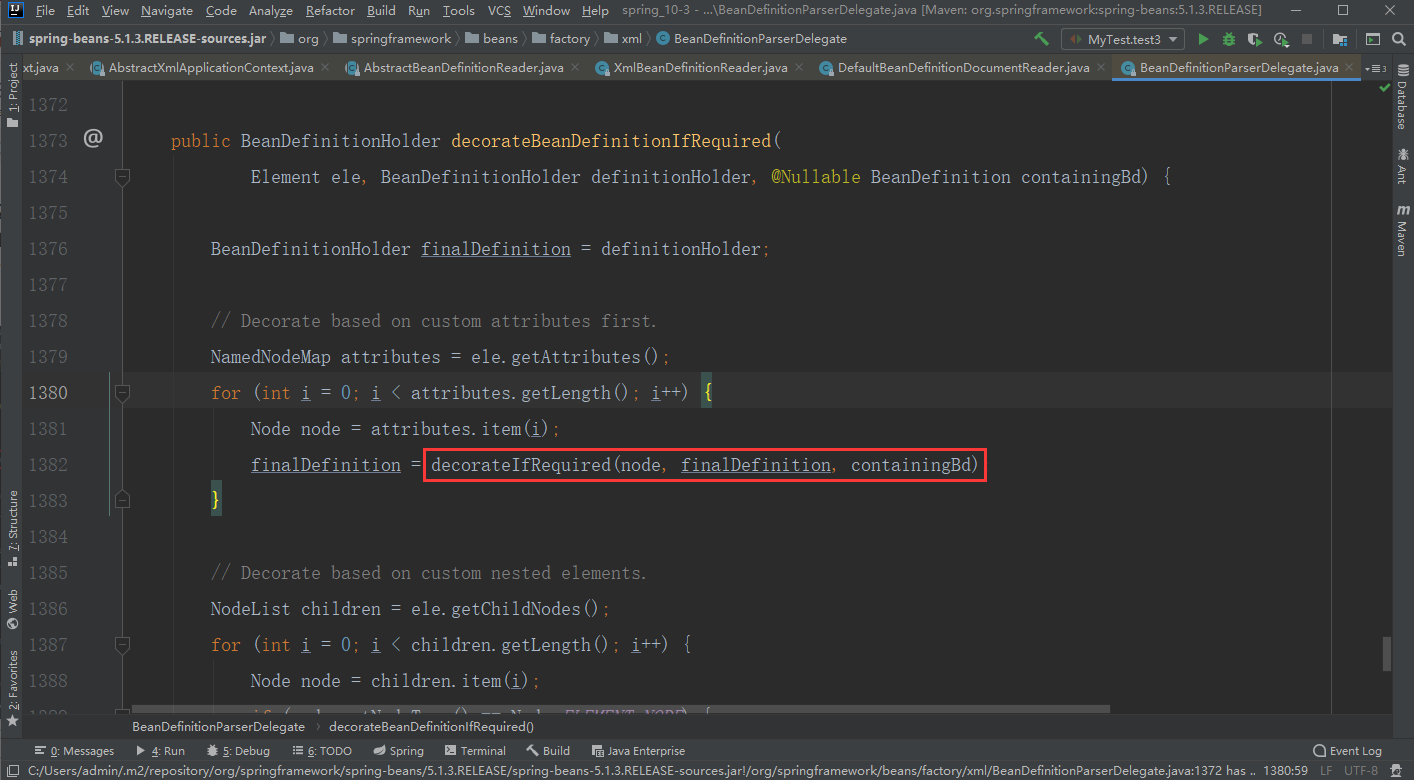
Task: Click the springframework breadcrumb in navigation bar
Action: tap(392, 39)
